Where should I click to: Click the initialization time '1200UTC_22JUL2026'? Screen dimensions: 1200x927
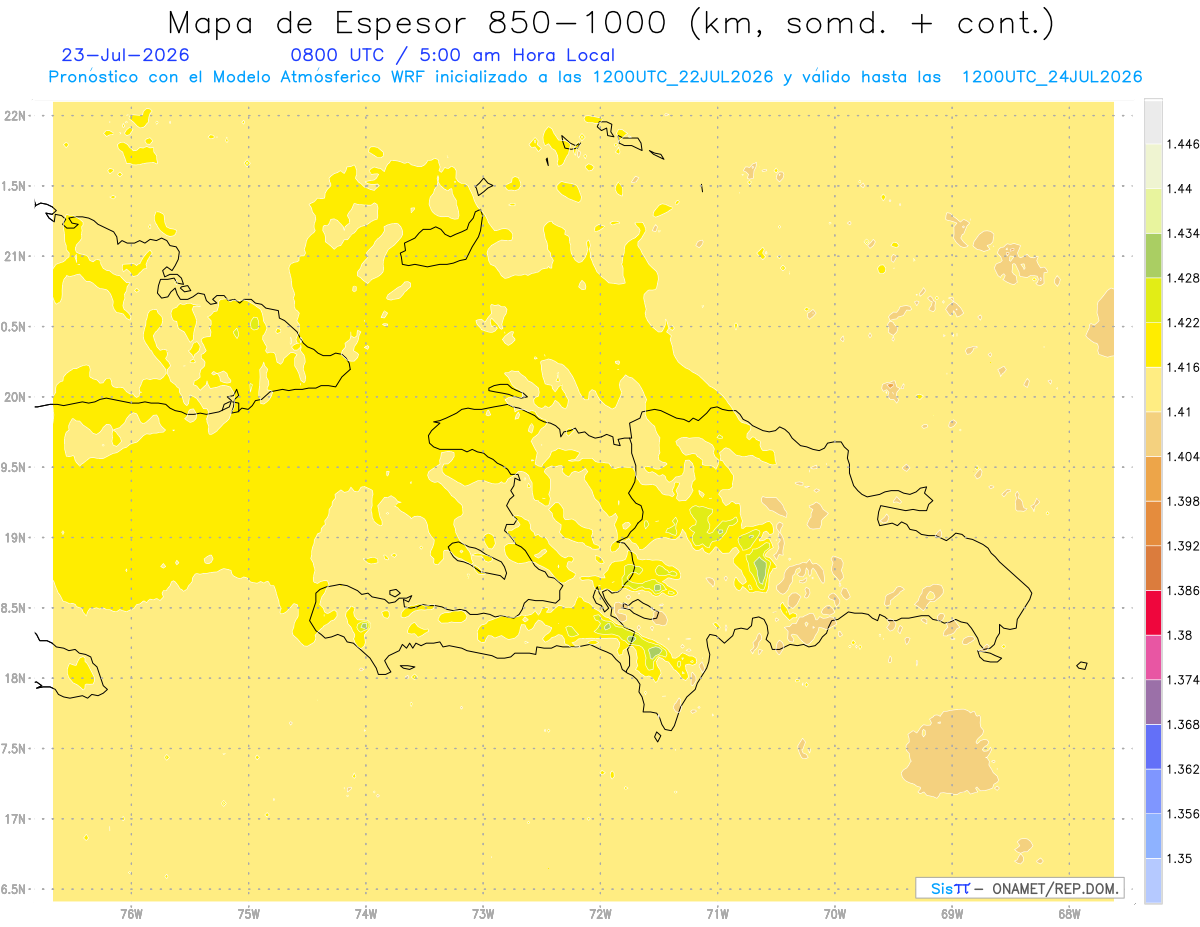[683, 77]
